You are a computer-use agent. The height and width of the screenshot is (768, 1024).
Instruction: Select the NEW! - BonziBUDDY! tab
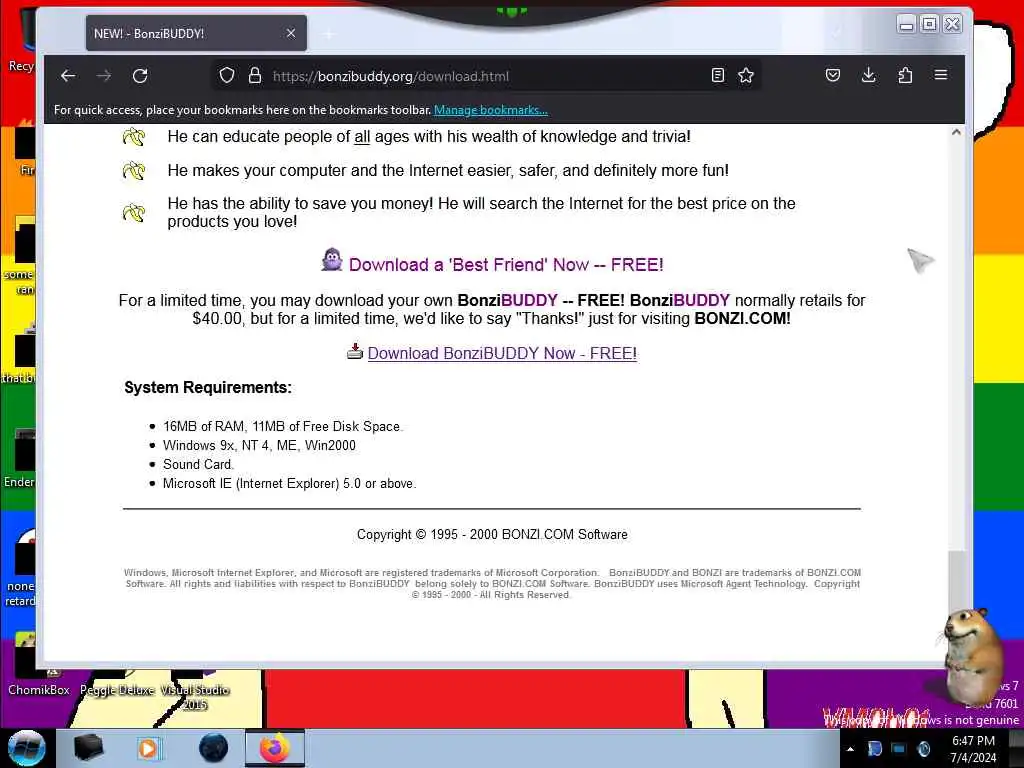(x=196, y=33)
